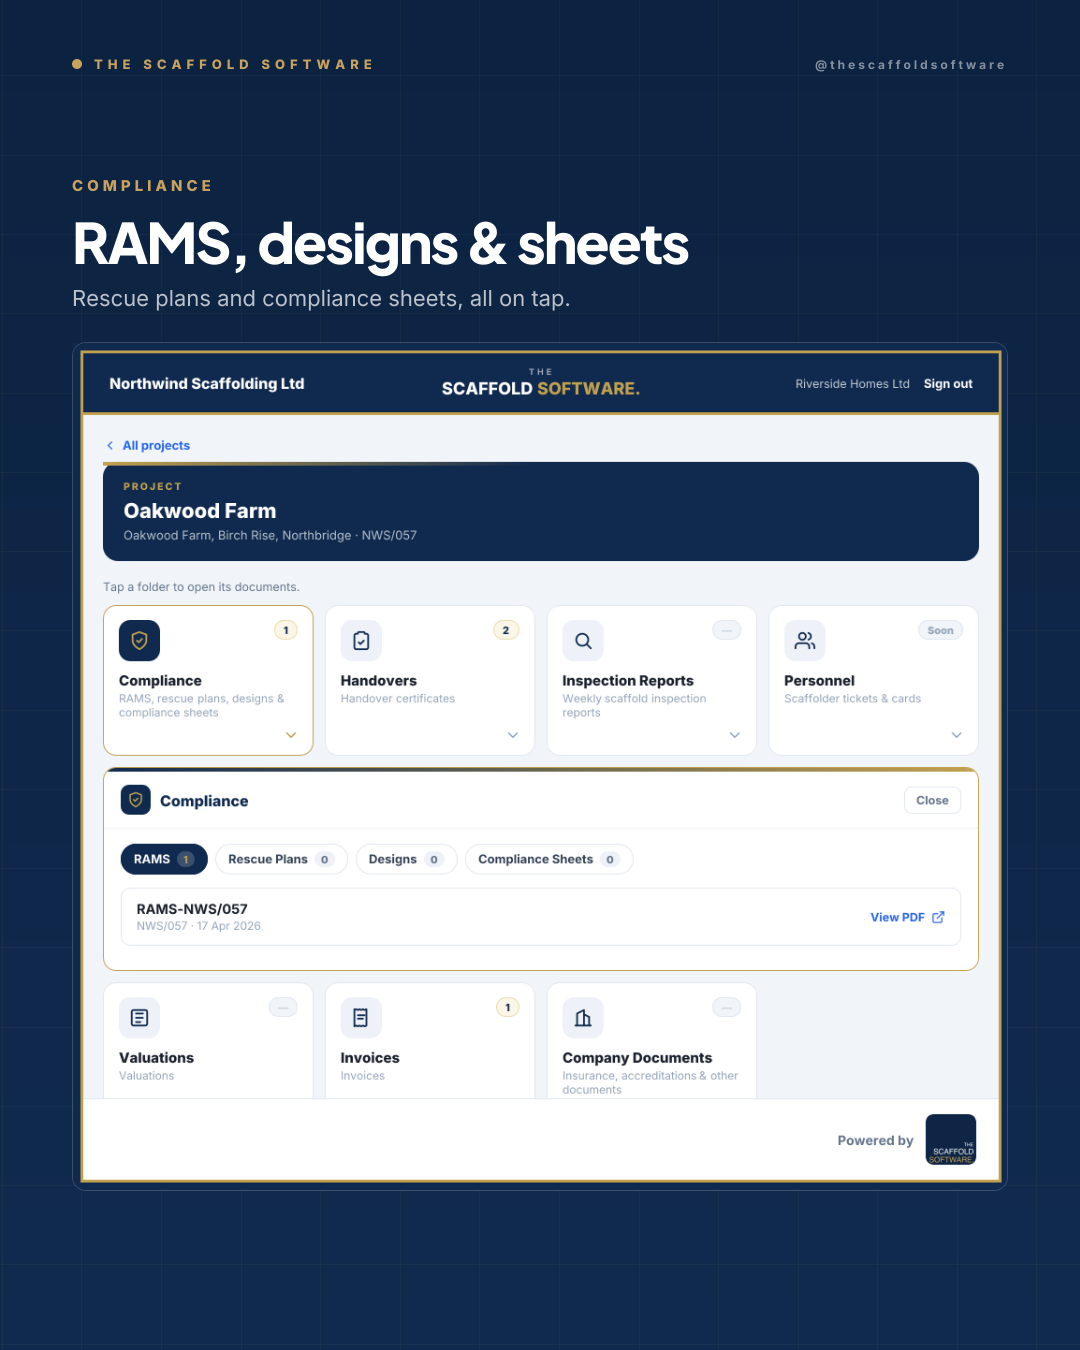
Task: Open the Company Documents folder card
Action: click(x=652, y=1041)
